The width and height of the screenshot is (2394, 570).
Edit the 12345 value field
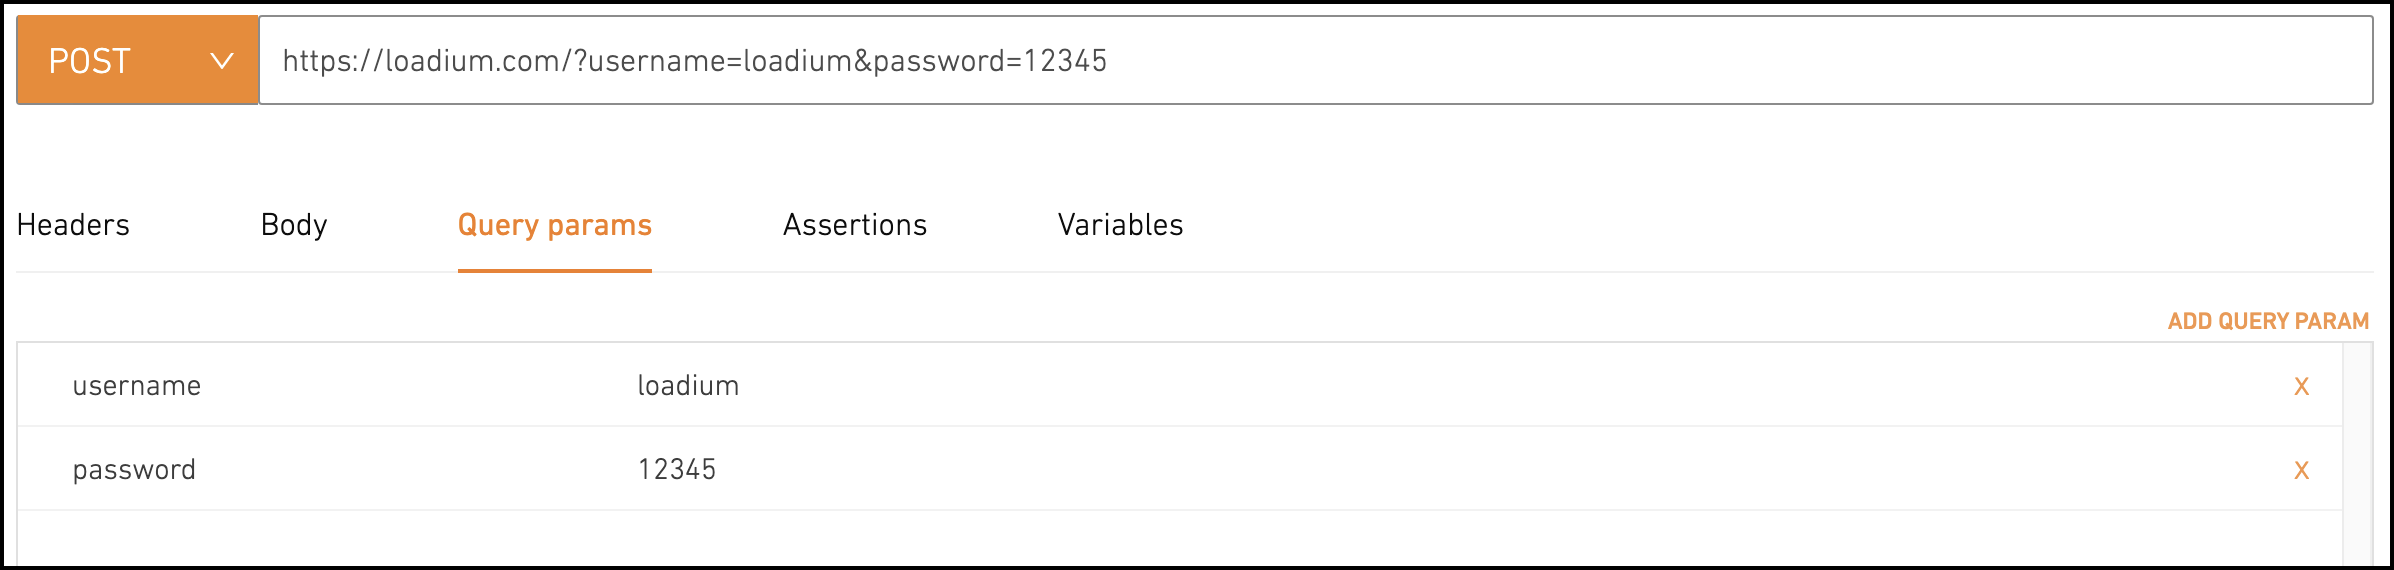[x=677, y=470]
